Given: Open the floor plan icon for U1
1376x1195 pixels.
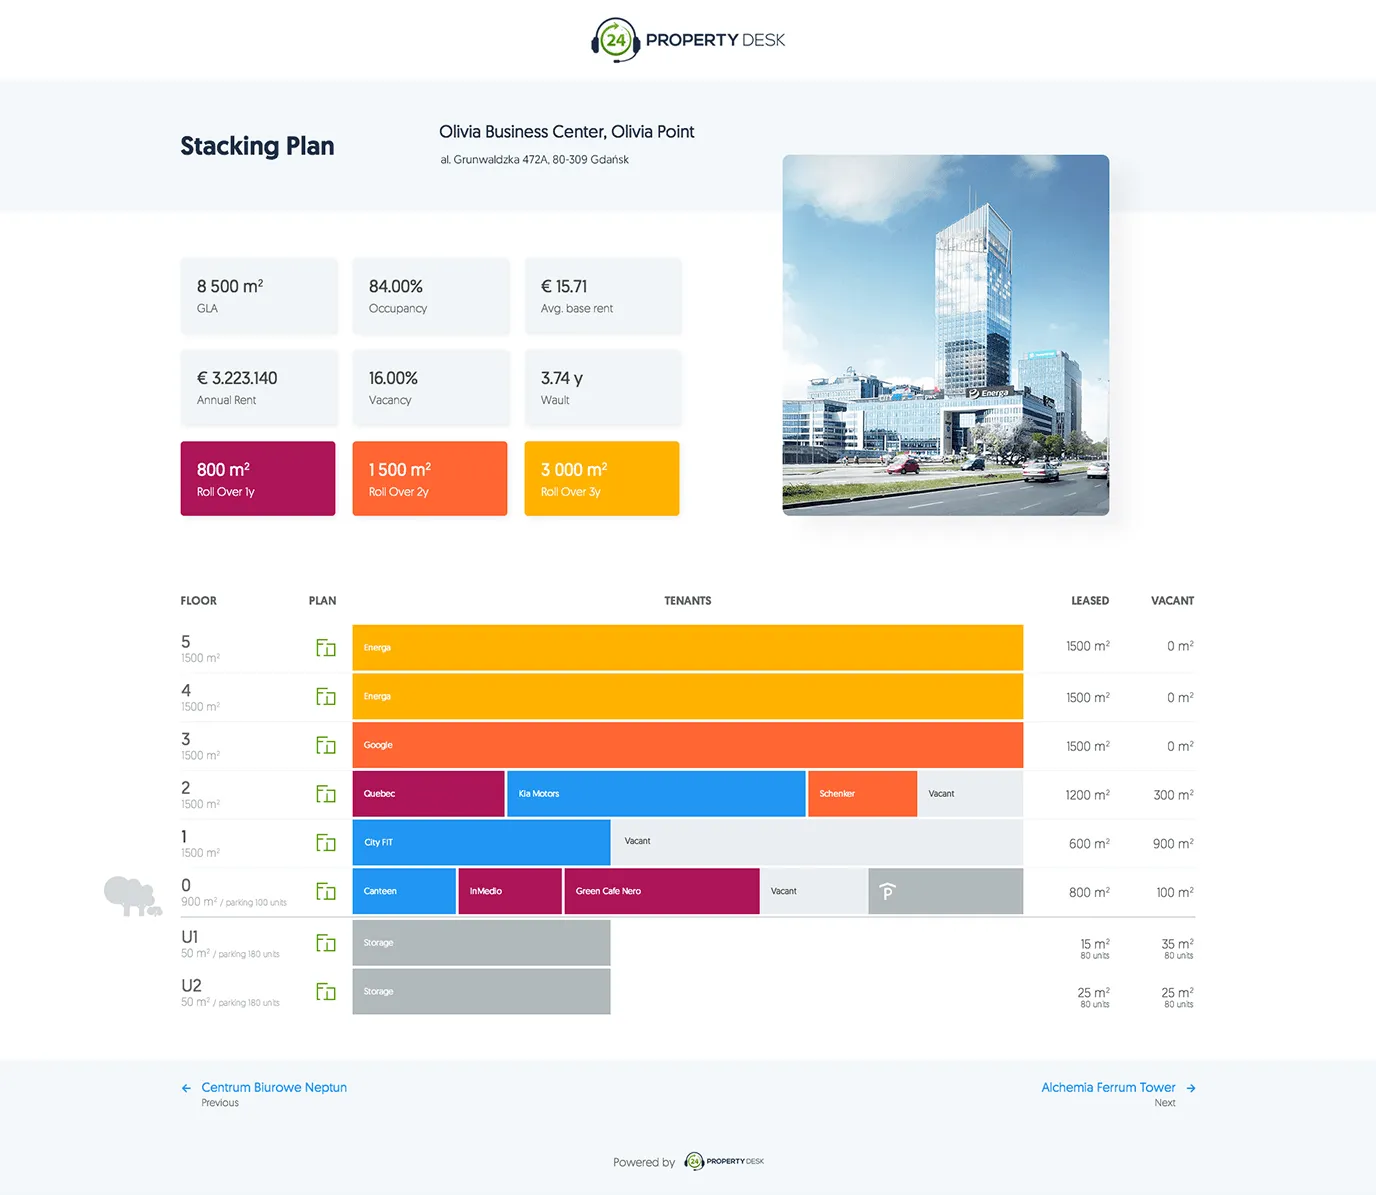Looking at the screenshot, I should coord(326,943).
